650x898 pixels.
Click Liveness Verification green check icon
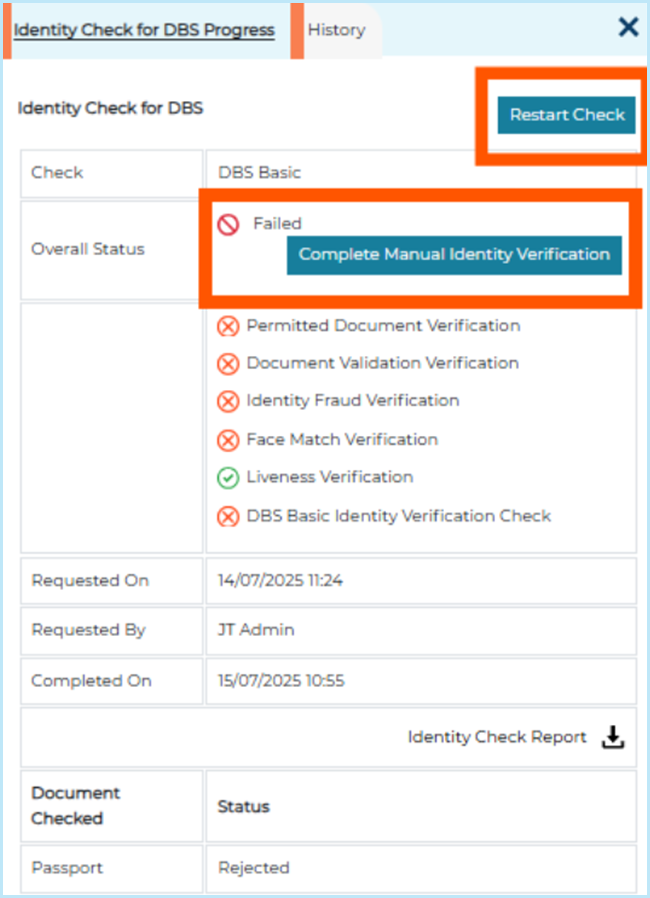228,478
